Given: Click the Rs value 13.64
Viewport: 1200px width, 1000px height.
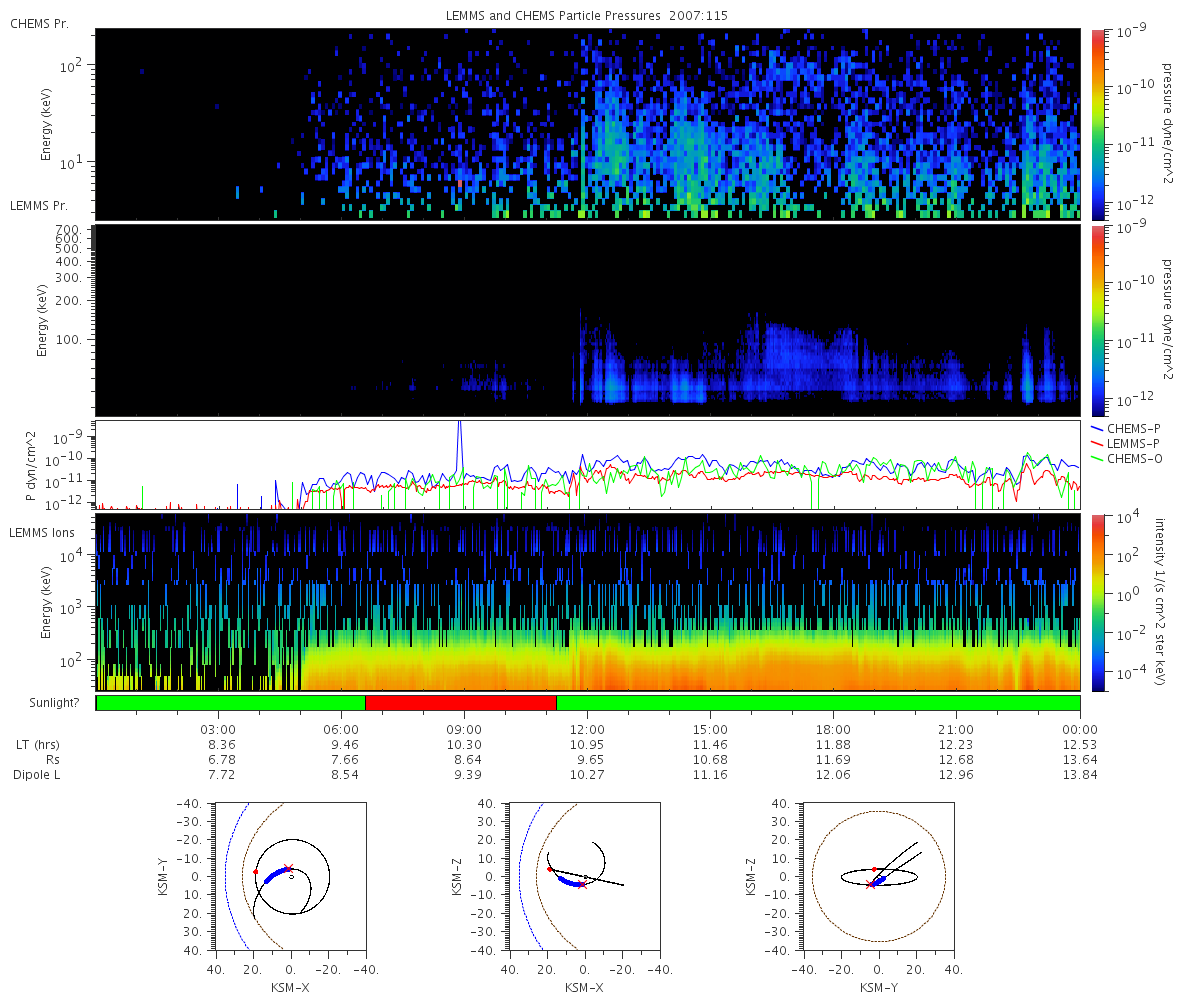Looking at the screenshot, I should [x=1080, y=760].
